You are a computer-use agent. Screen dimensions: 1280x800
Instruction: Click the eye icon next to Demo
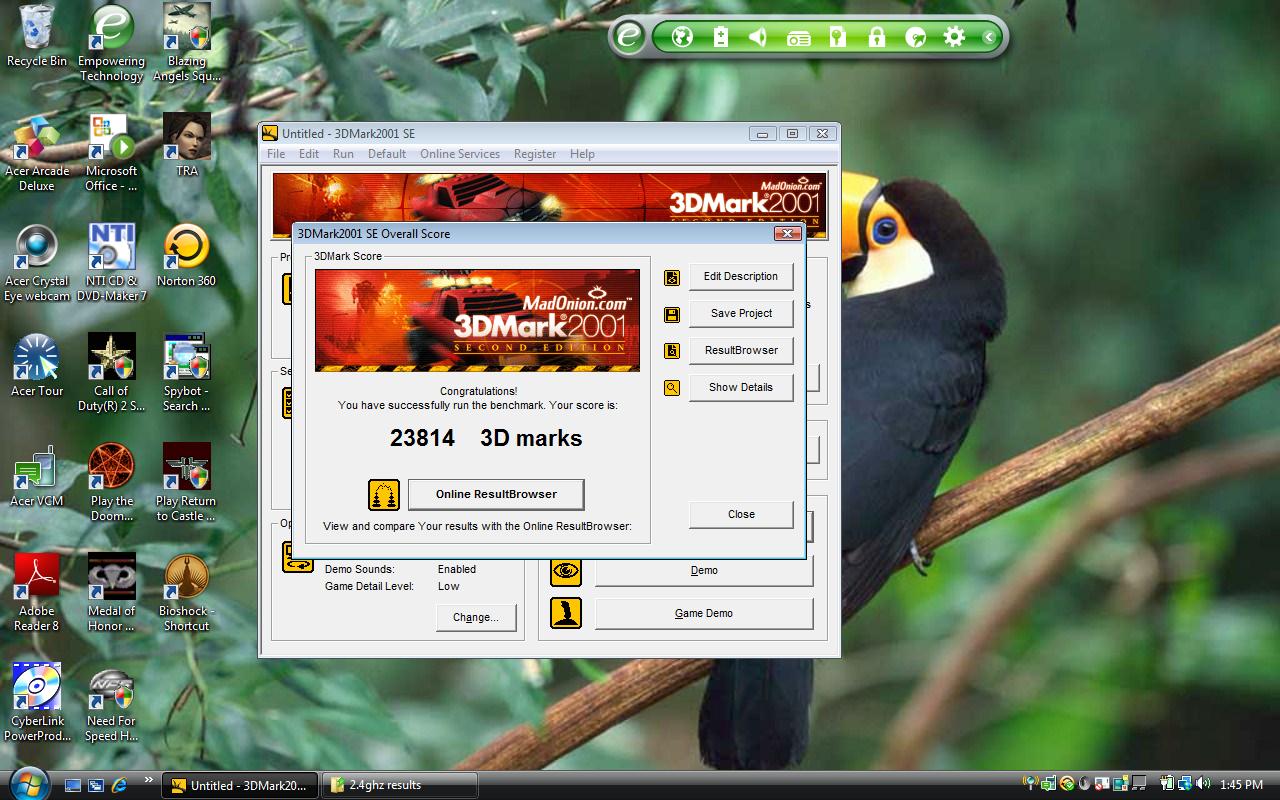point(566,571)
